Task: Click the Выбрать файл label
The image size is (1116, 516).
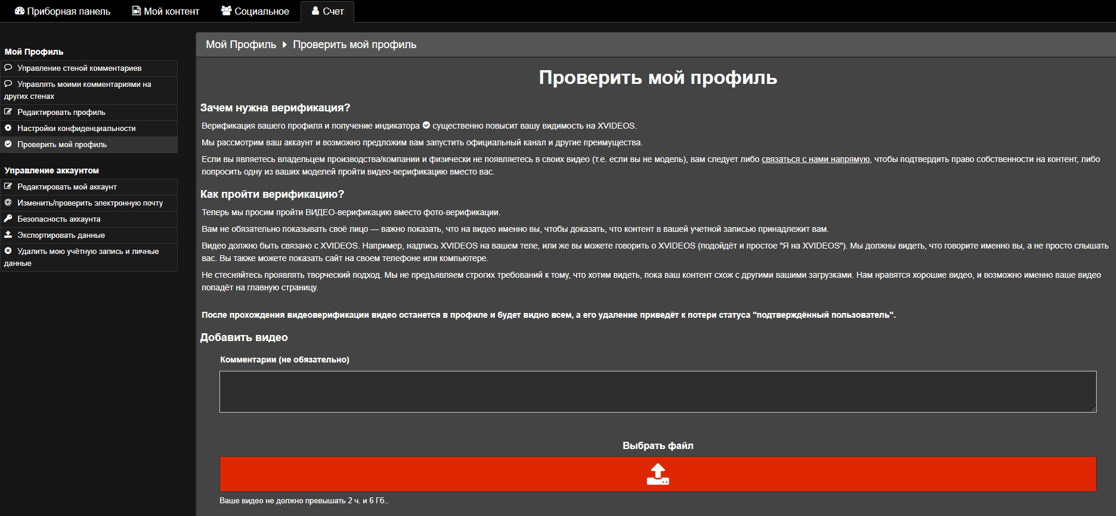Action: [658, 446]
